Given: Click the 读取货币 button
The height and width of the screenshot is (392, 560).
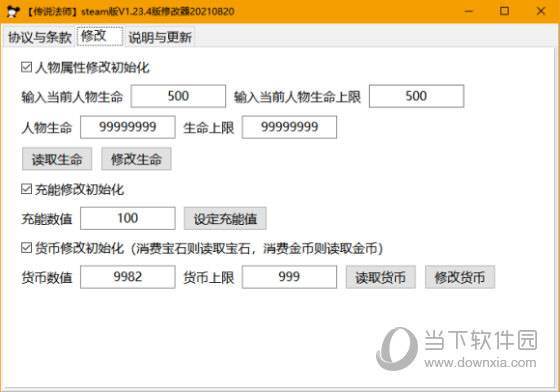Looking at the screenshot, I should 381,277.
